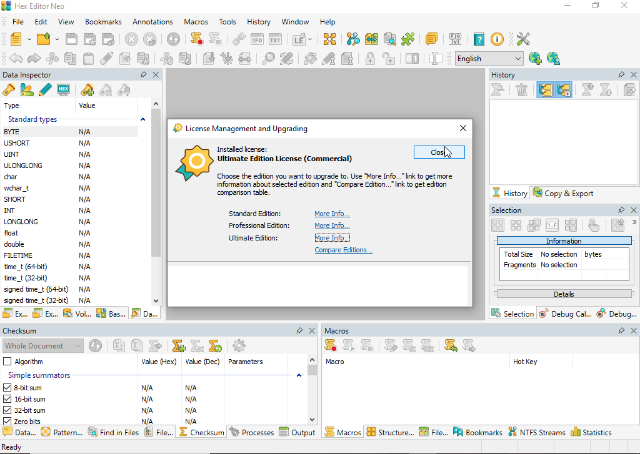640x454 pixels.
Task: Open the English language dropdown
Action: [x=489, y=58]
